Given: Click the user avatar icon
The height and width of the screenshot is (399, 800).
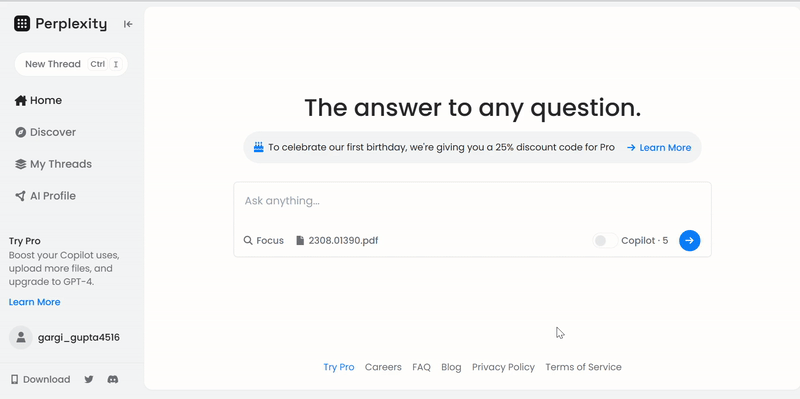Looking at the screenshot, I should tap(21, 338).
